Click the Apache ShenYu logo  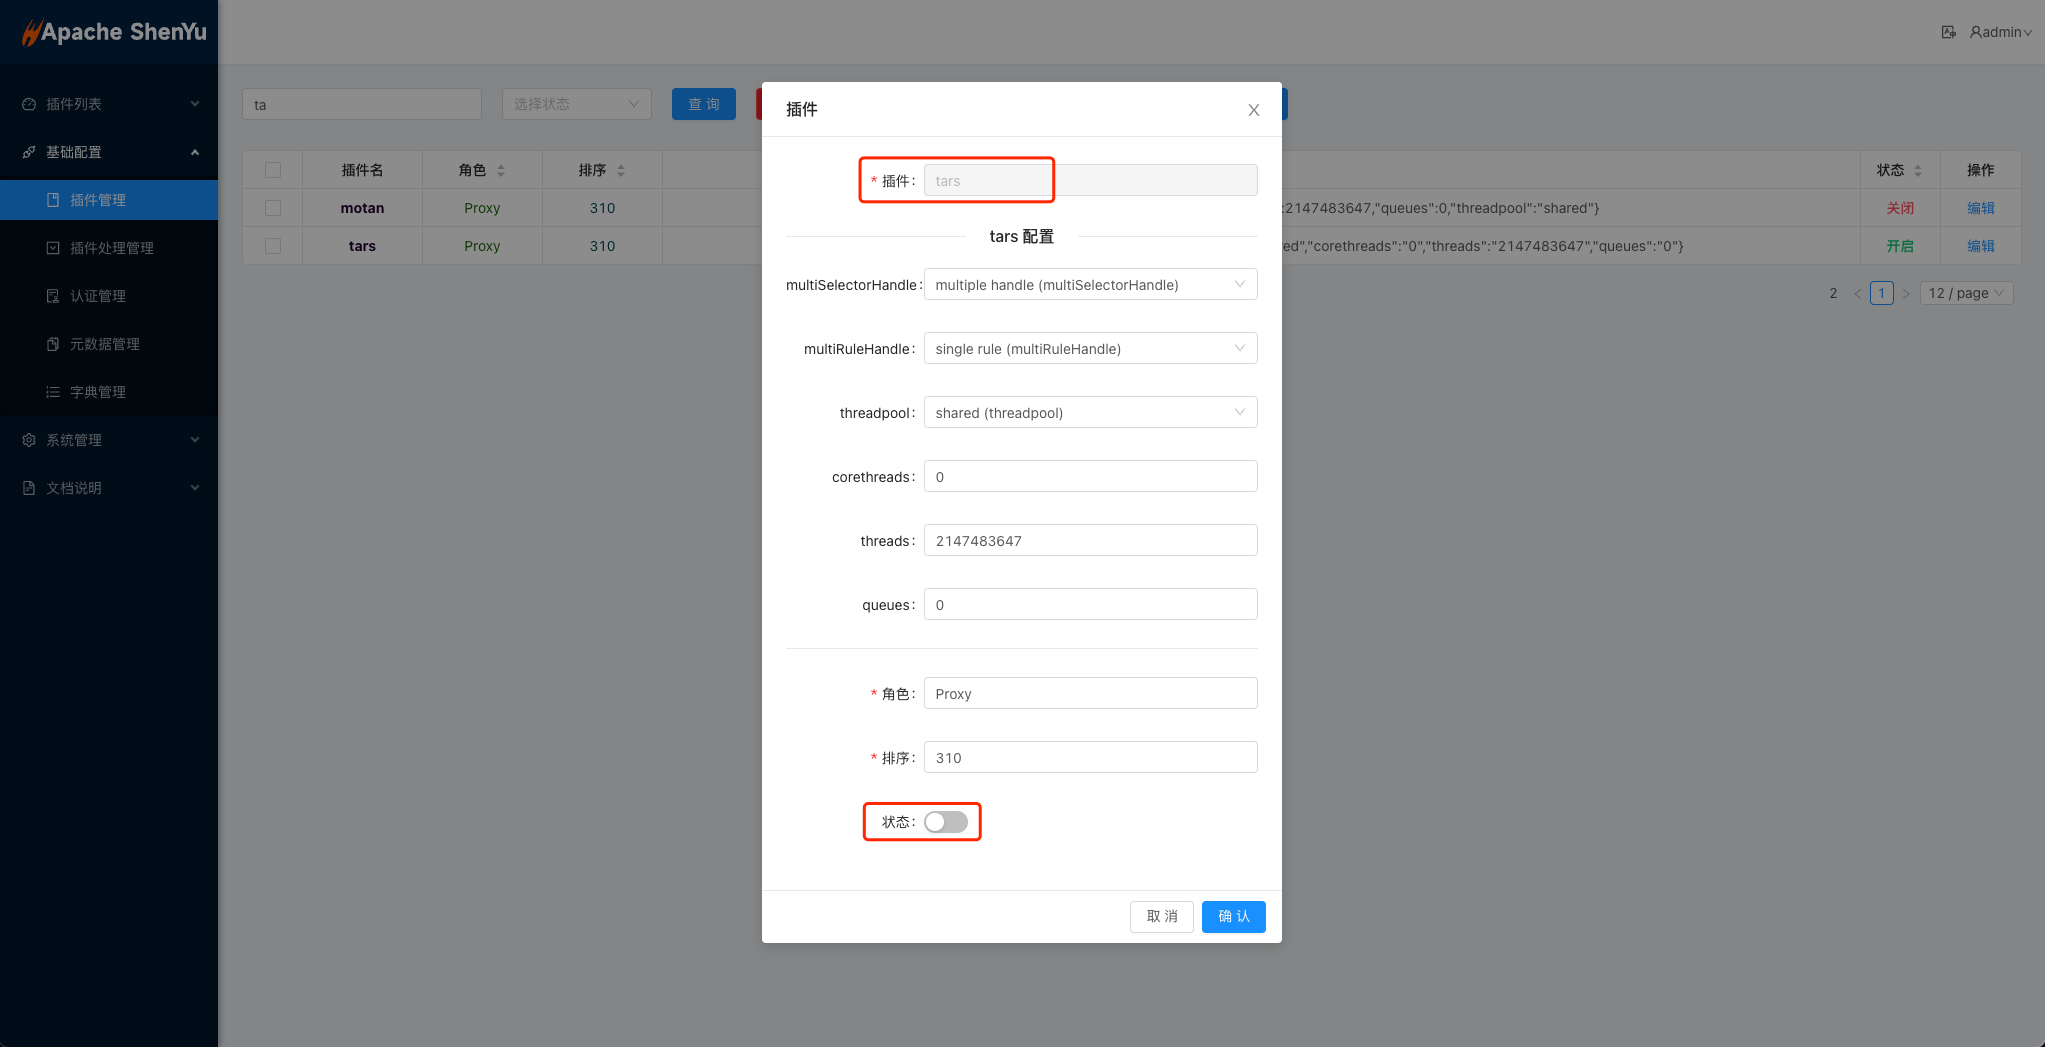(x=114, y=32)
